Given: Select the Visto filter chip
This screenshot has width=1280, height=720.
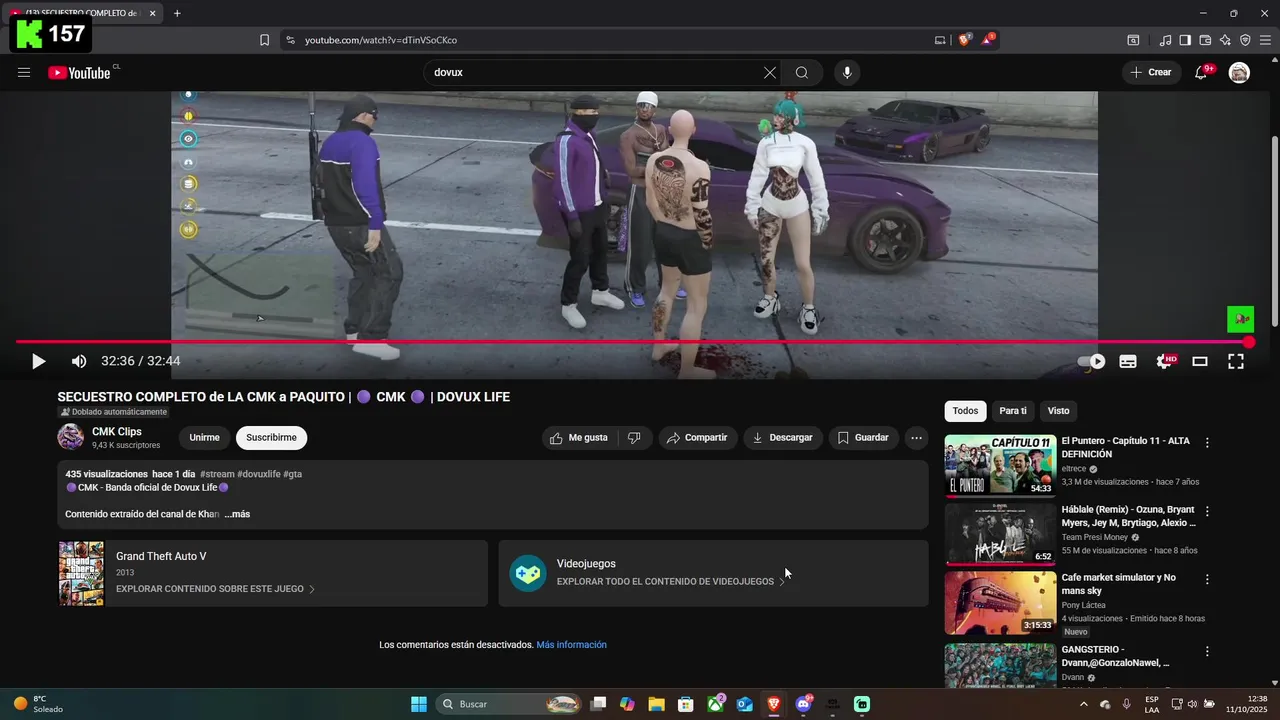Looking at the screenshot, I should tap(1059, 411).
